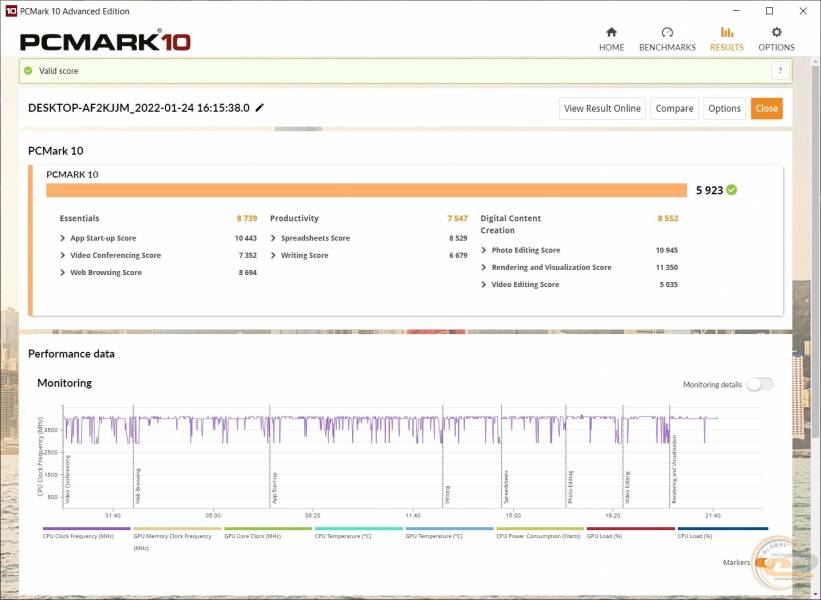Toggle CPU Clock Frequency legend item
Image resolution: width=821 pixels, height=600 pixels.
pos(86,533)
